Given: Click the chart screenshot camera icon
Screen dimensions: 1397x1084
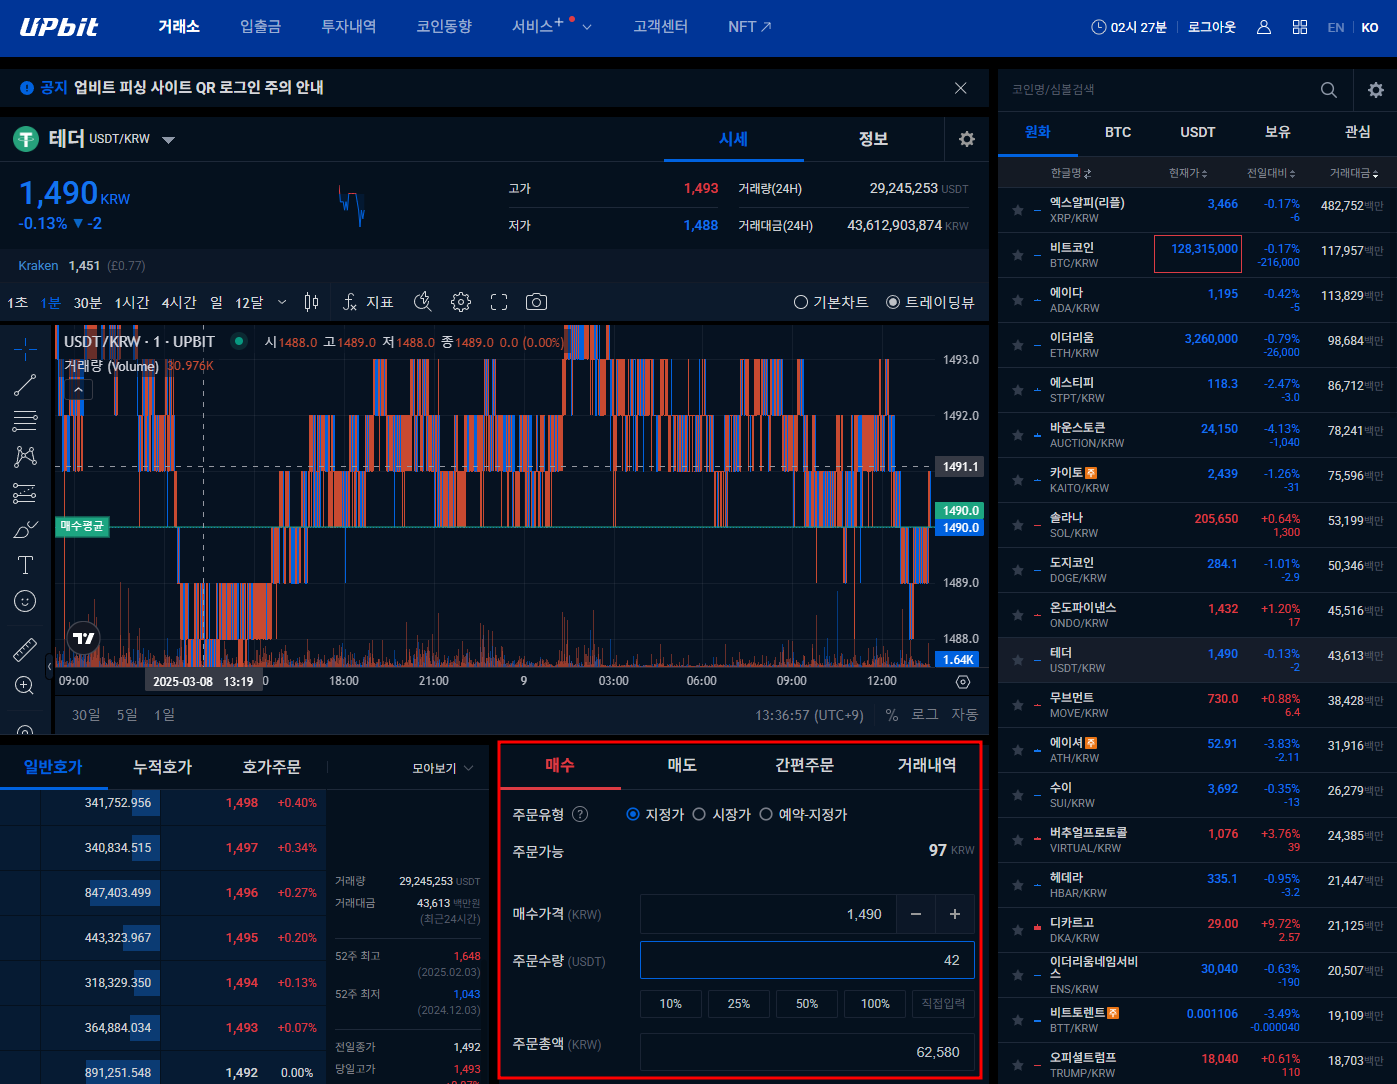Looking at the screenshot, I should pyautogui.click(x=536, y=302).
